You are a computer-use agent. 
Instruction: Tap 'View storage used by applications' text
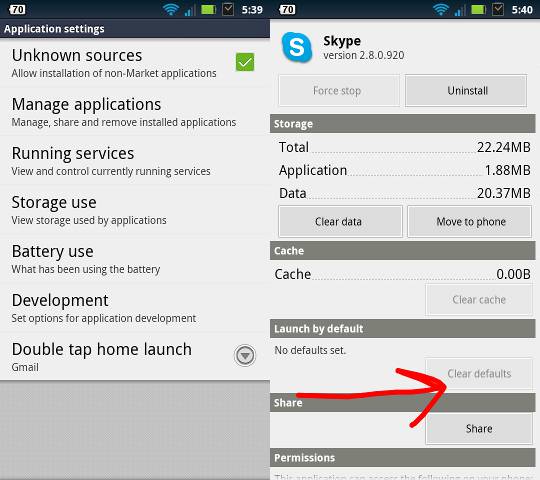(x=89, y=220)
